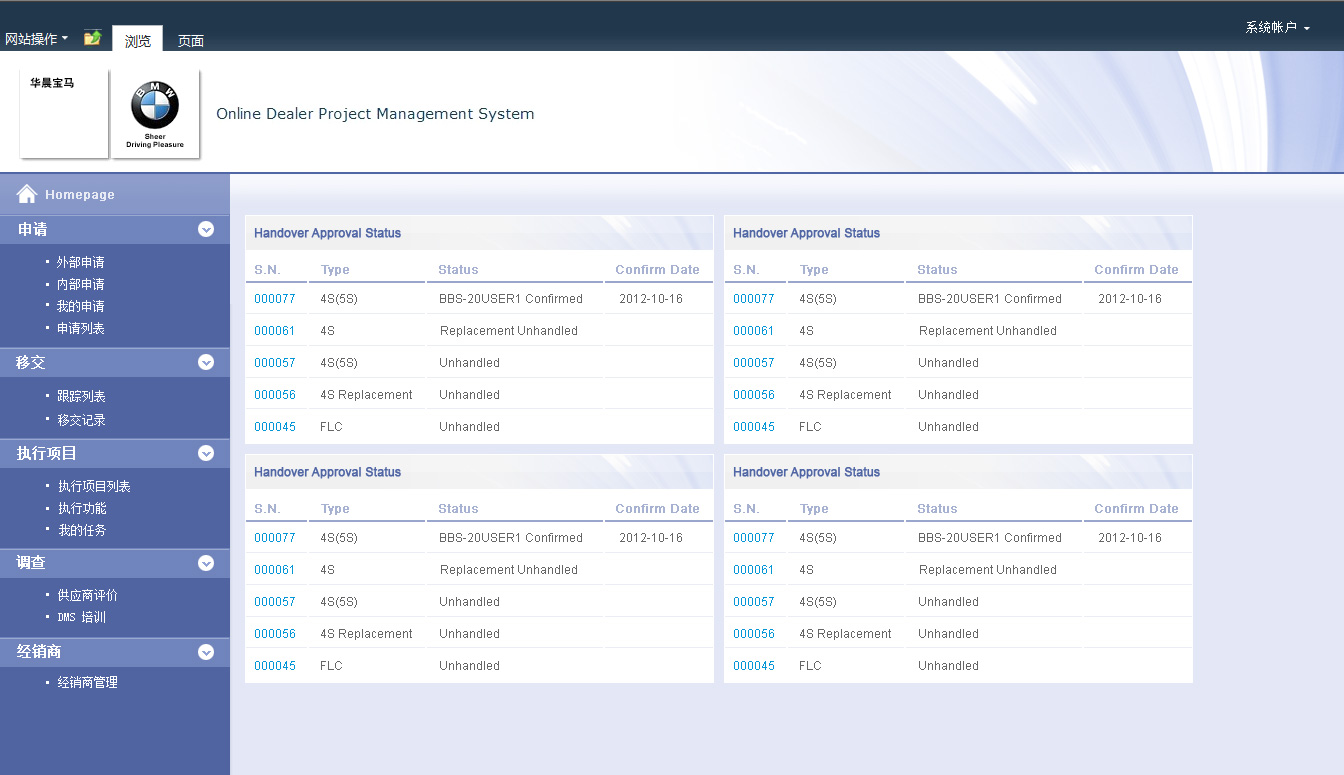Open the 网站操作 dropdown menu
This screenshot has width=1344, height=775.
coord(36,39)
